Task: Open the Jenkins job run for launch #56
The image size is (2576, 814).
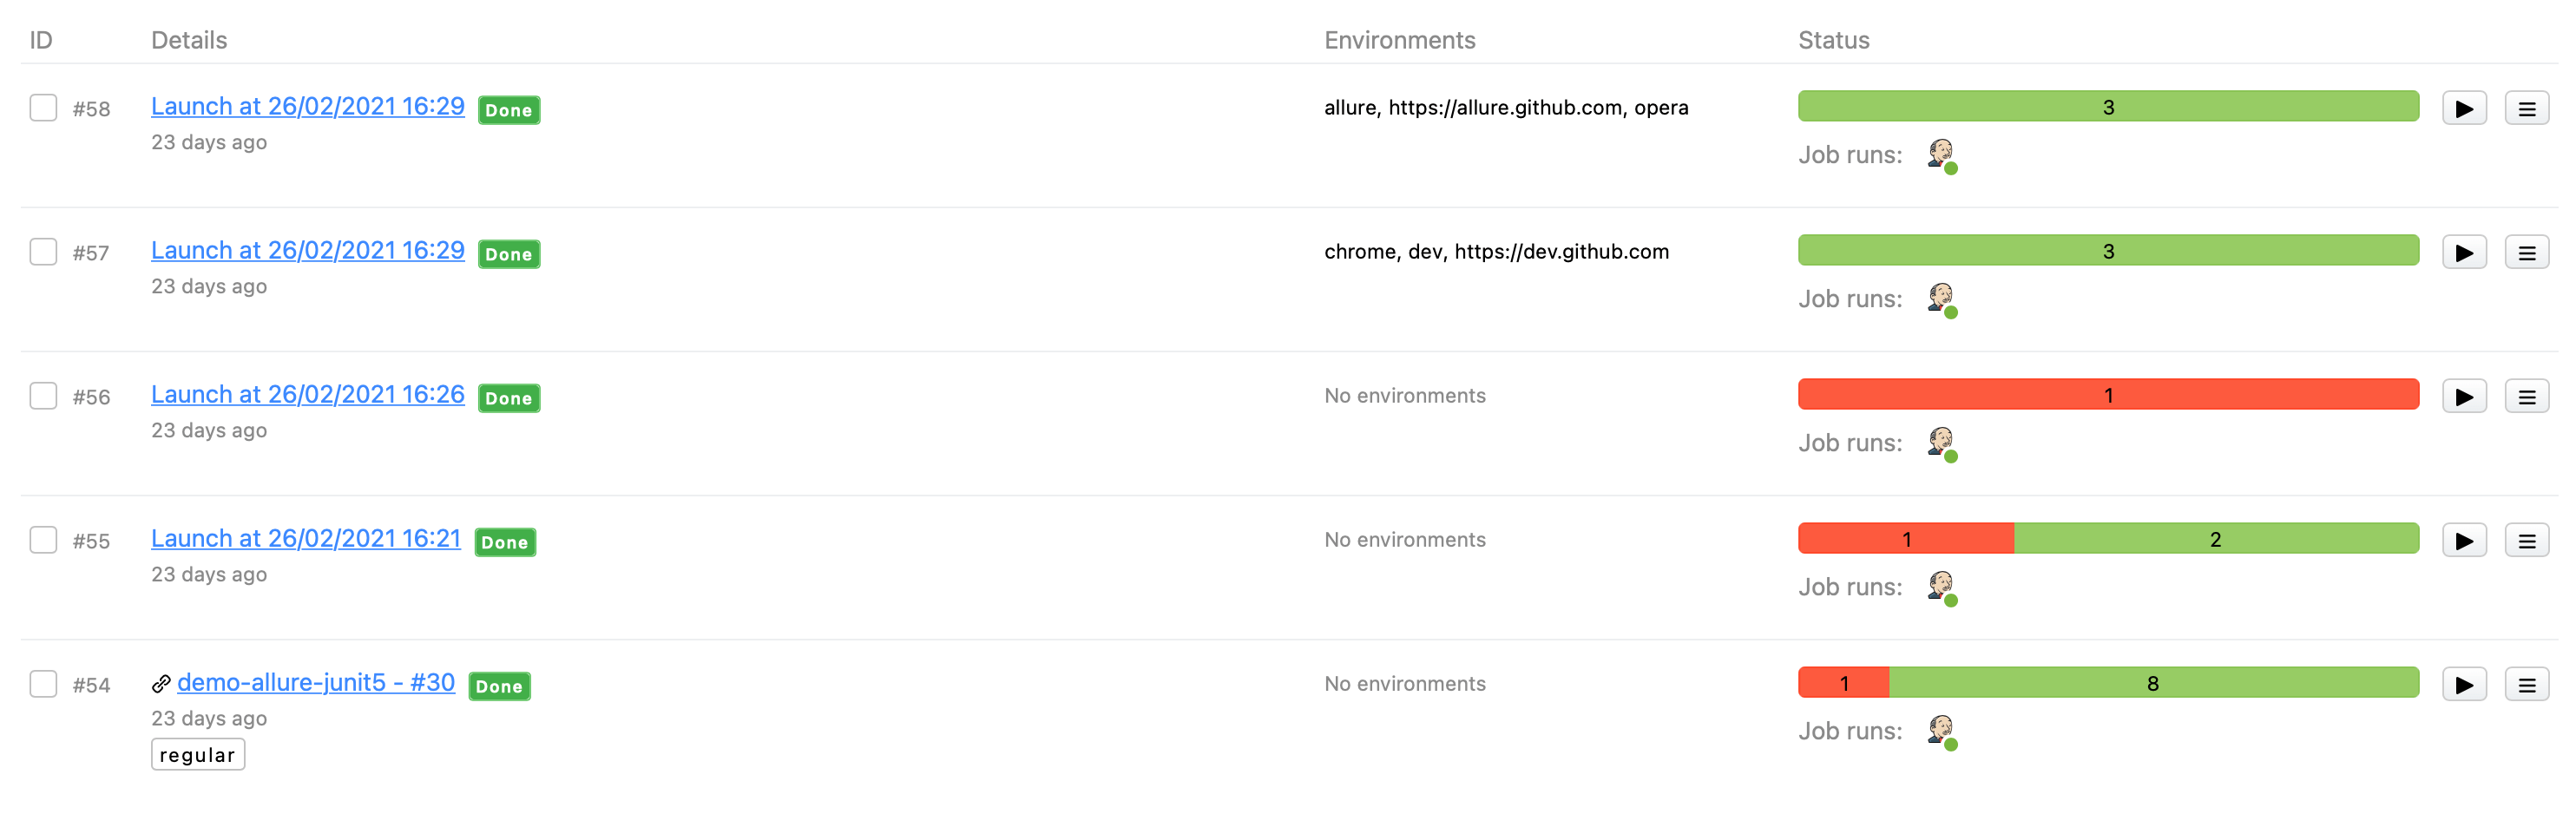Action: [1941, 443]
